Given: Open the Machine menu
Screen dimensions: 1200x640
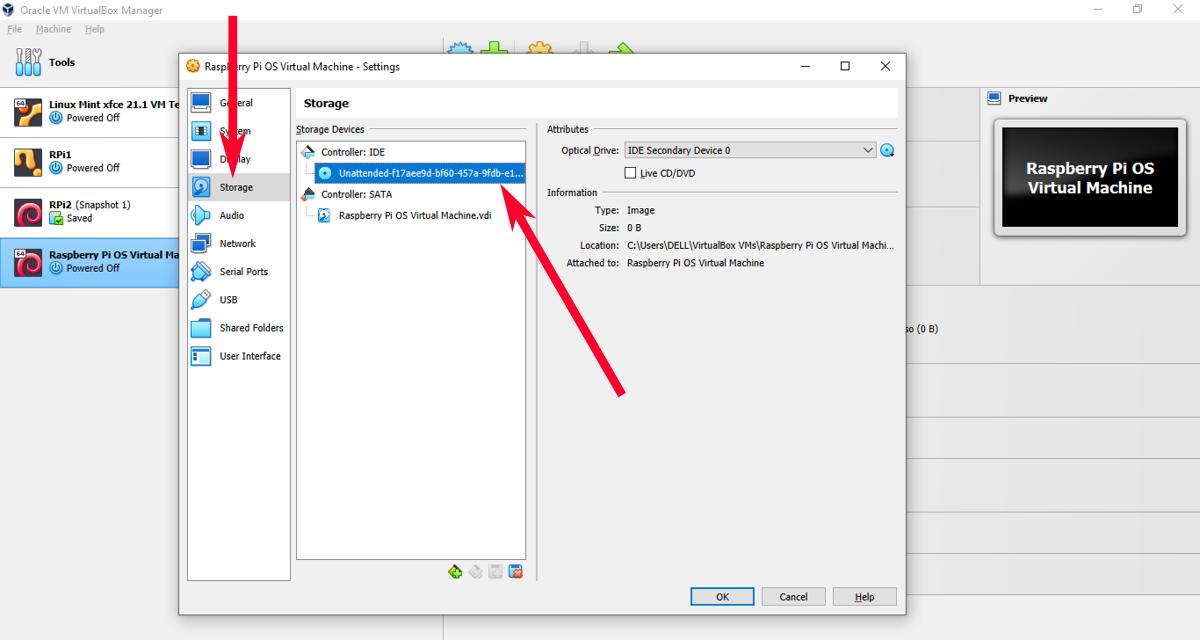Looking at the screenshot, I should tap(53, 29).
